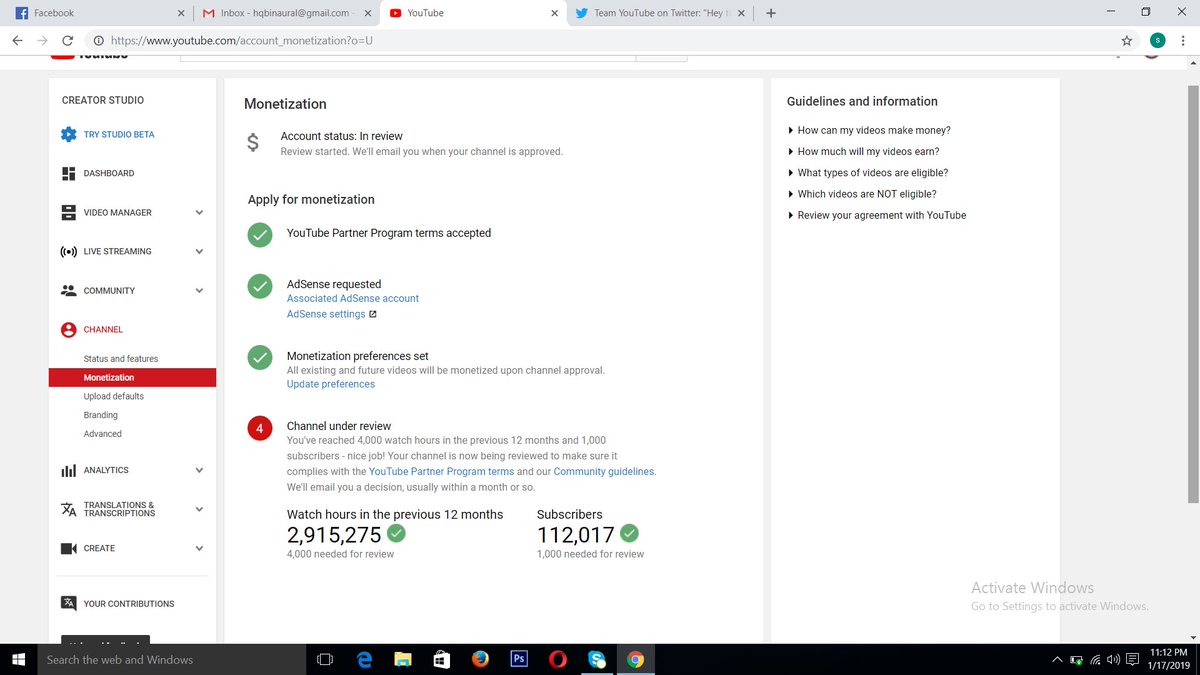Expand 'How can my videos make money?'
Viewport: 1200px width, 675px height.
tap(869, 130)
